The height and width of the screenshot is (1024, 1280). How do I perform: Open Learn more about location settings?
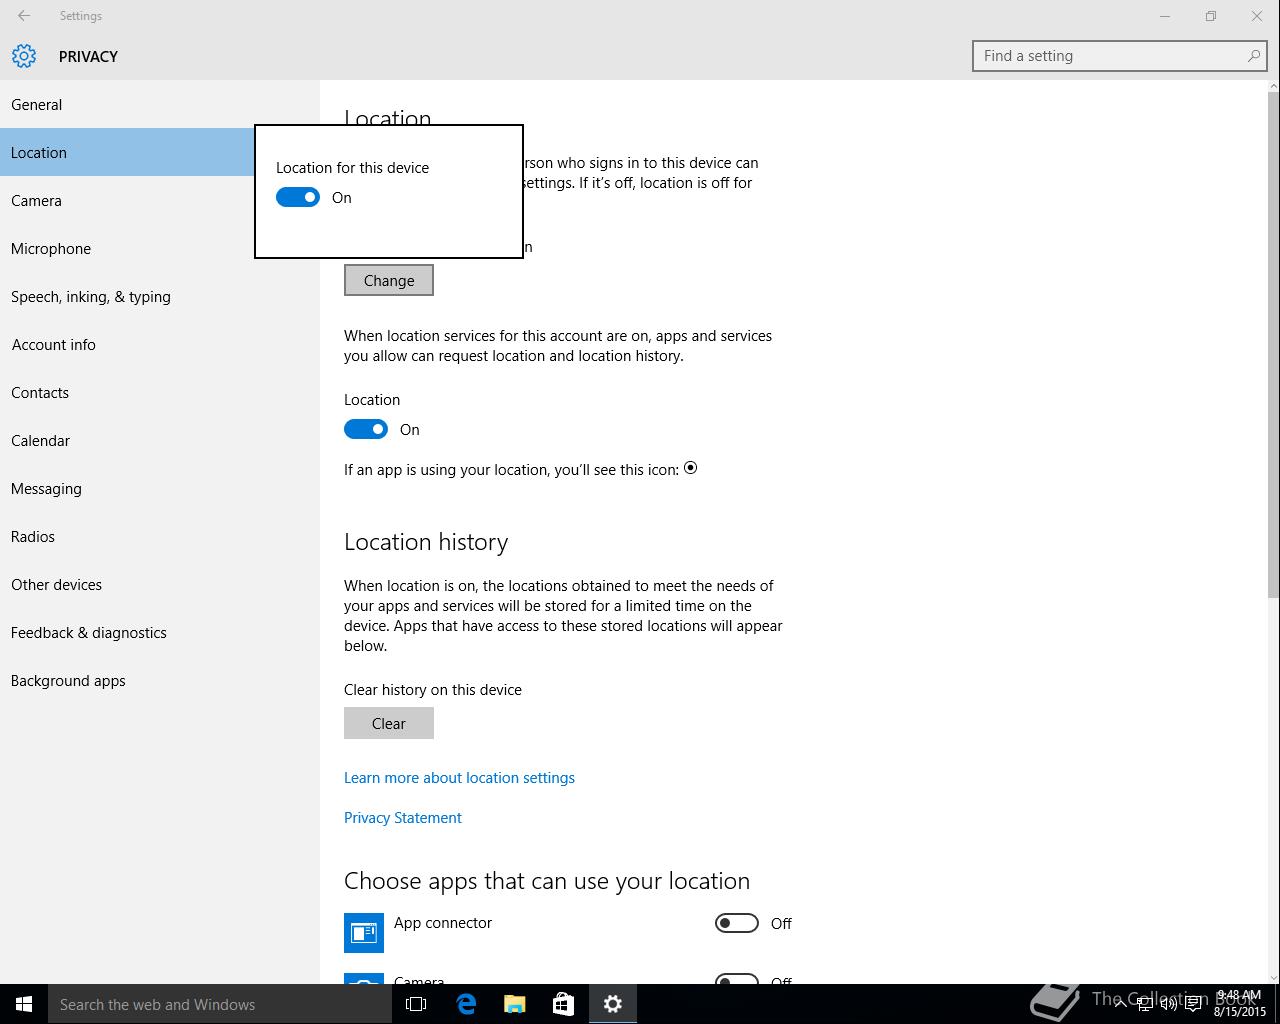[459, 778]
